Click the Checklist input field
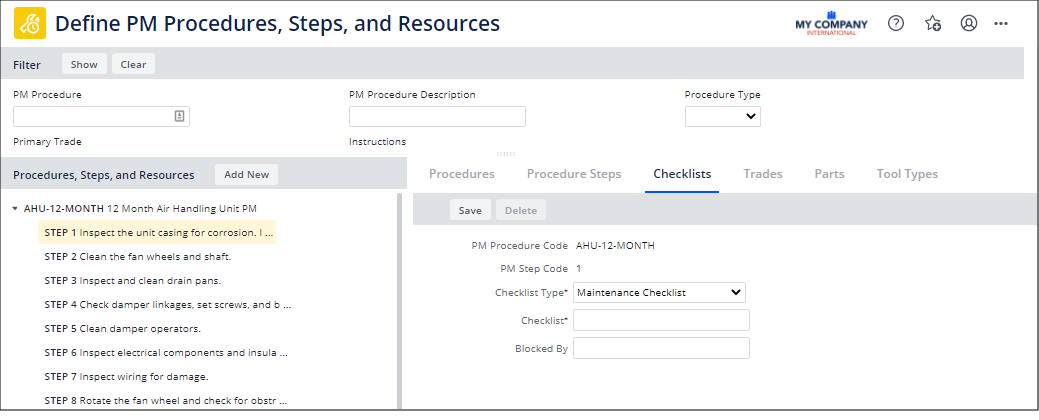 click(660, 320)
